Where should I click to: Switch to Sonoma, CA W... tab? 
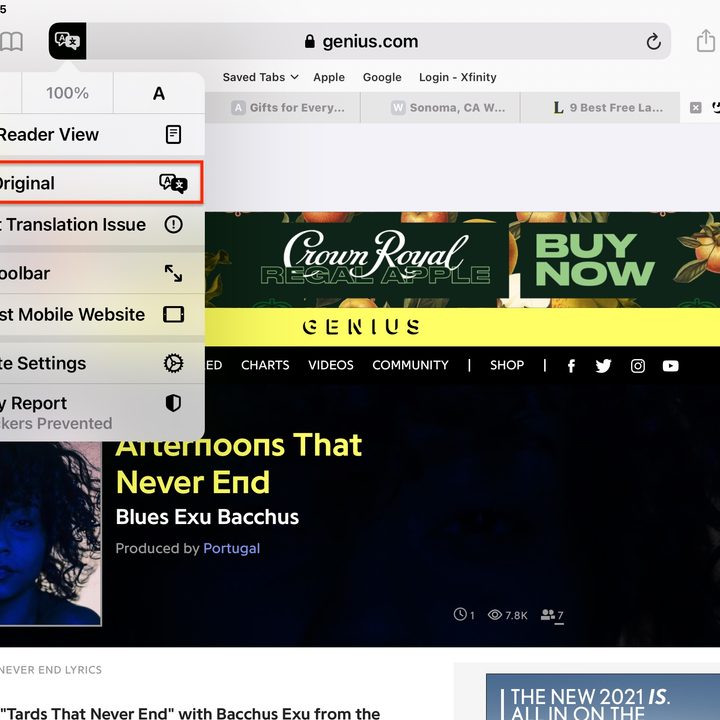tap(440, 107)
